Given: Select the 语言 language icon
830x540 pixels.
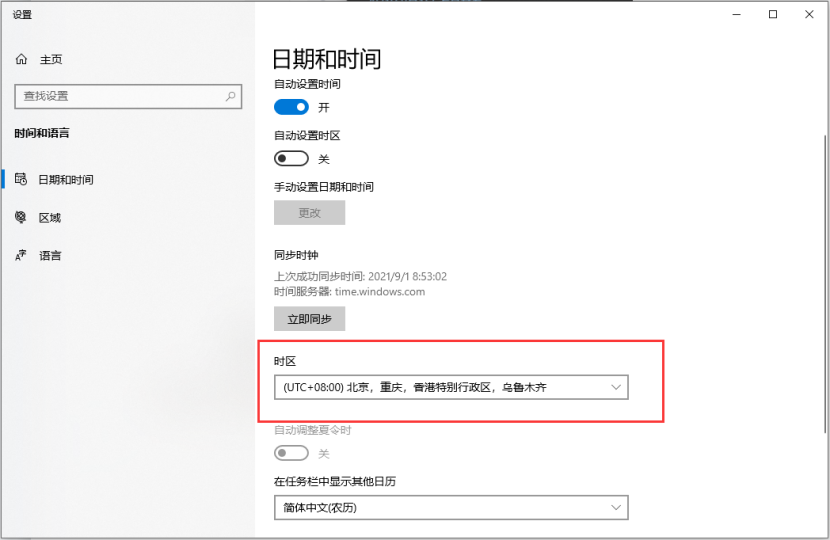Looking at the screenshot, I should 21,255.
